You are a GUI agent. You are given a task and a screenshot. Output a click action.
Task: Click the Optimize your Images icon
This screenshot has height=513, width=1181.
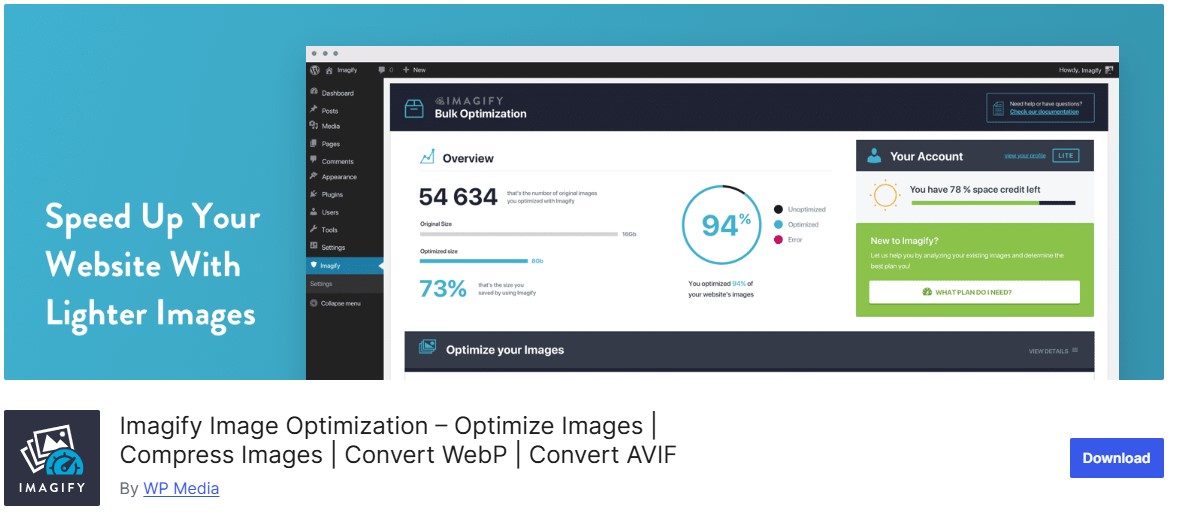coord(428,349)
